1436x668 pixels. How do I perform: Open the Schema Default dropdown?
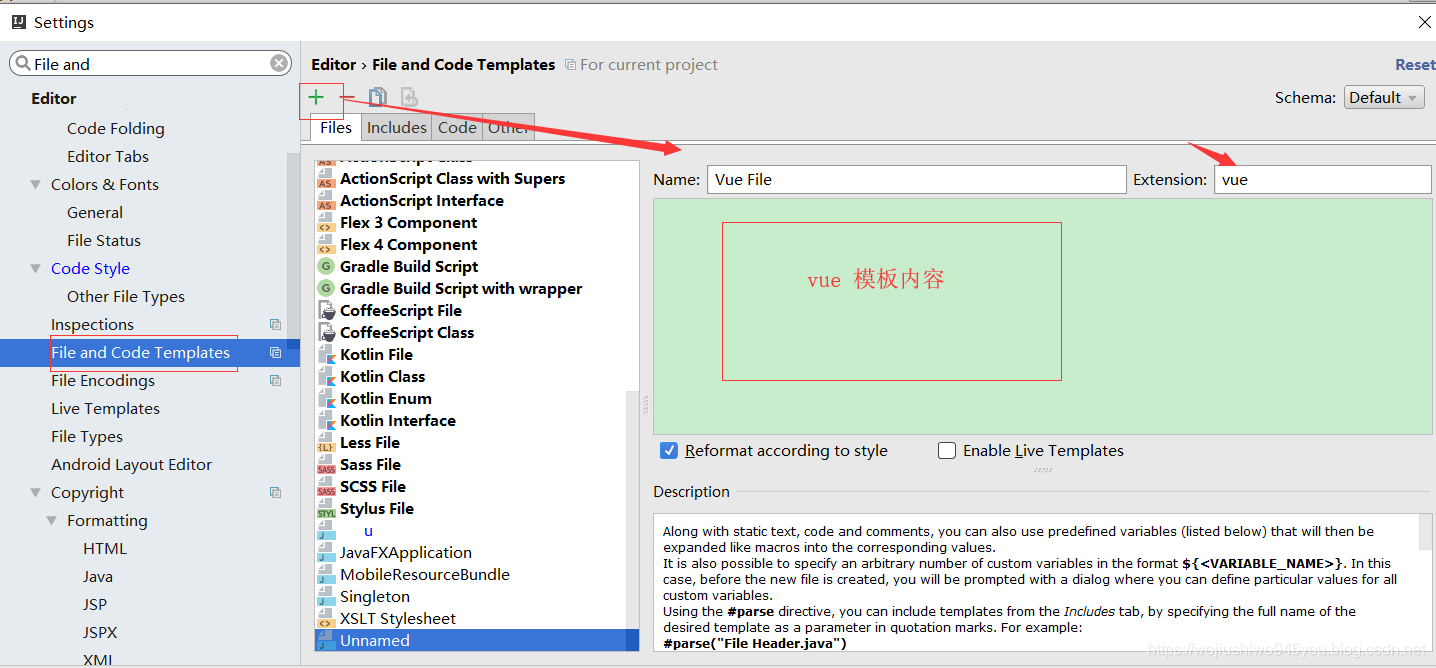coord(1384,97)
